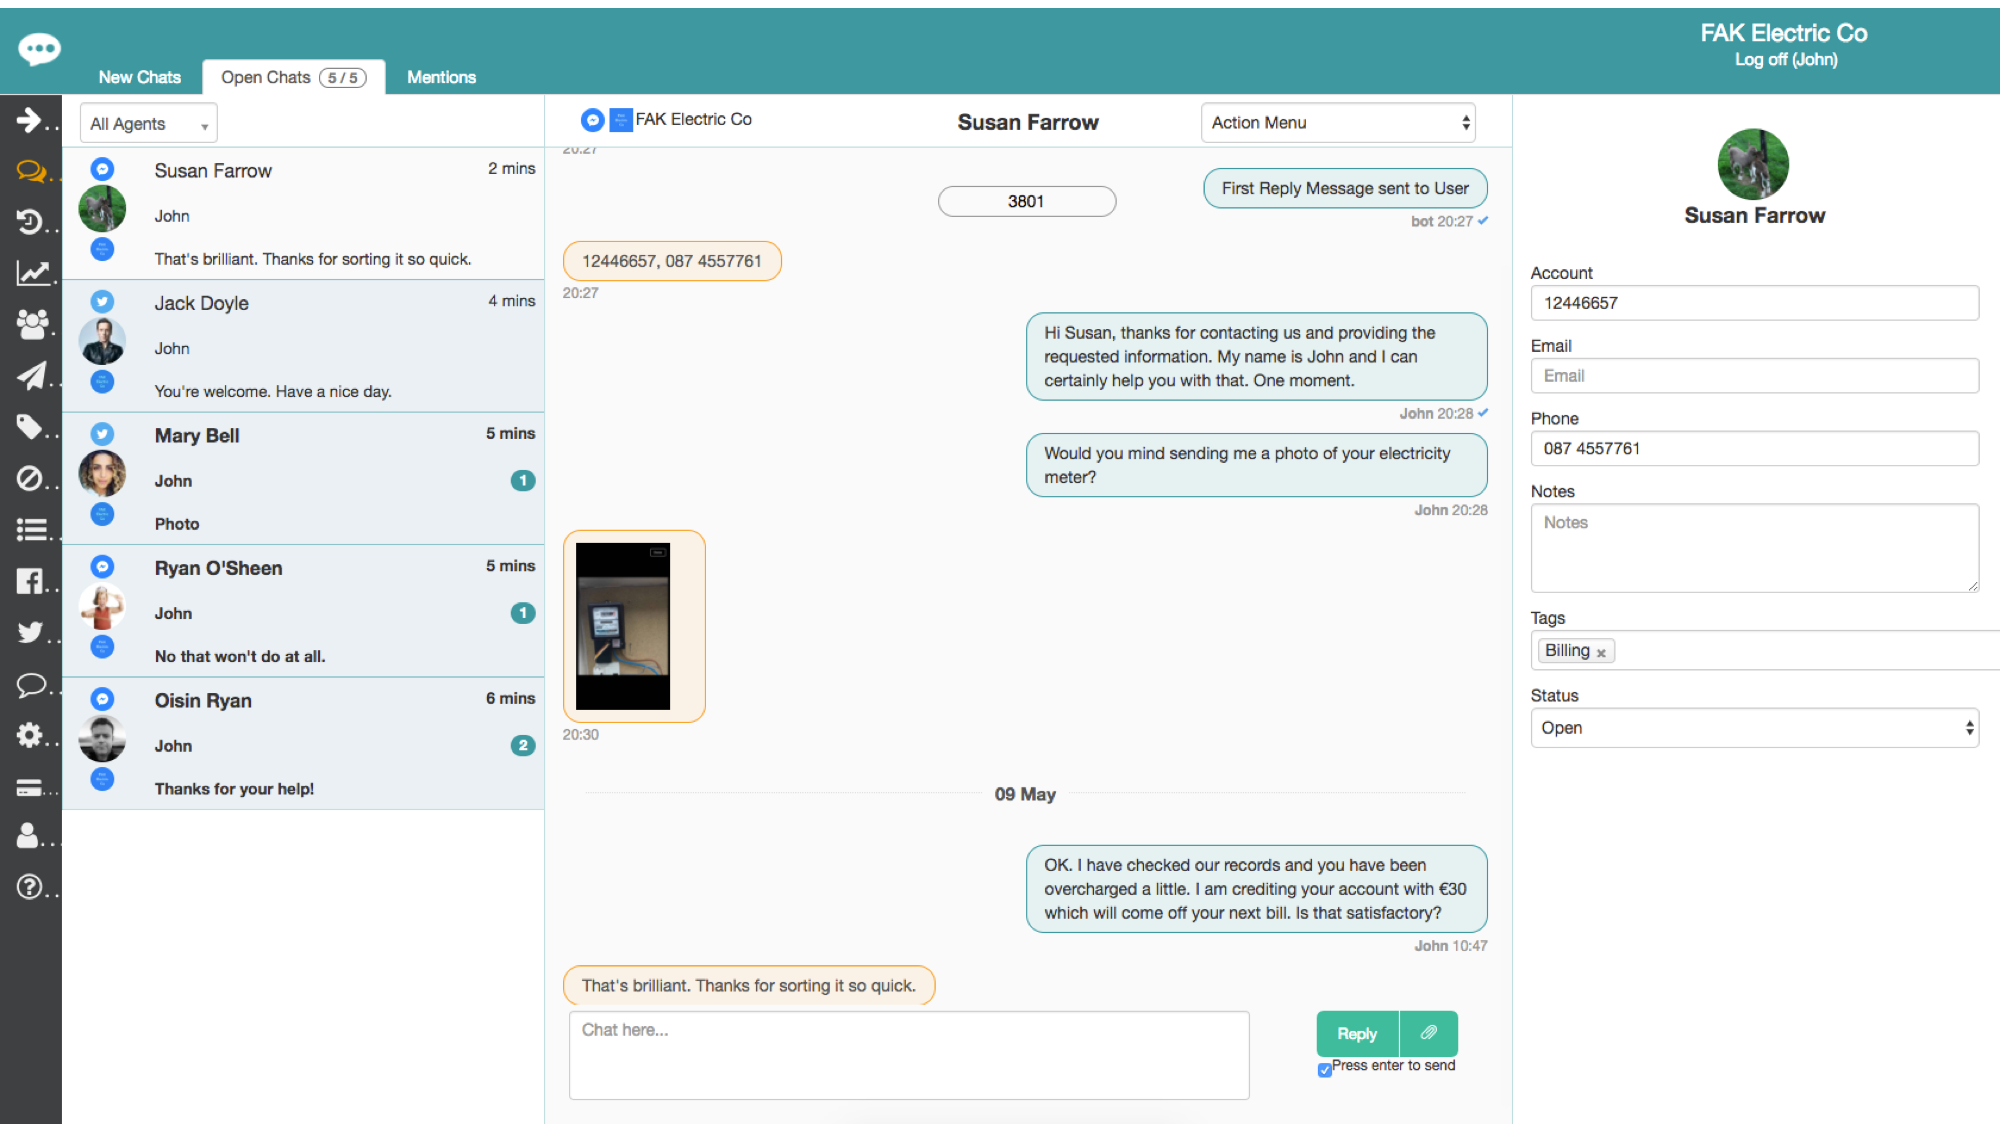Click the Messenger icon on Oisin Ryan's chat row
The height and width of the screenshot is (1130, 2000).
[x=102, y=699]
